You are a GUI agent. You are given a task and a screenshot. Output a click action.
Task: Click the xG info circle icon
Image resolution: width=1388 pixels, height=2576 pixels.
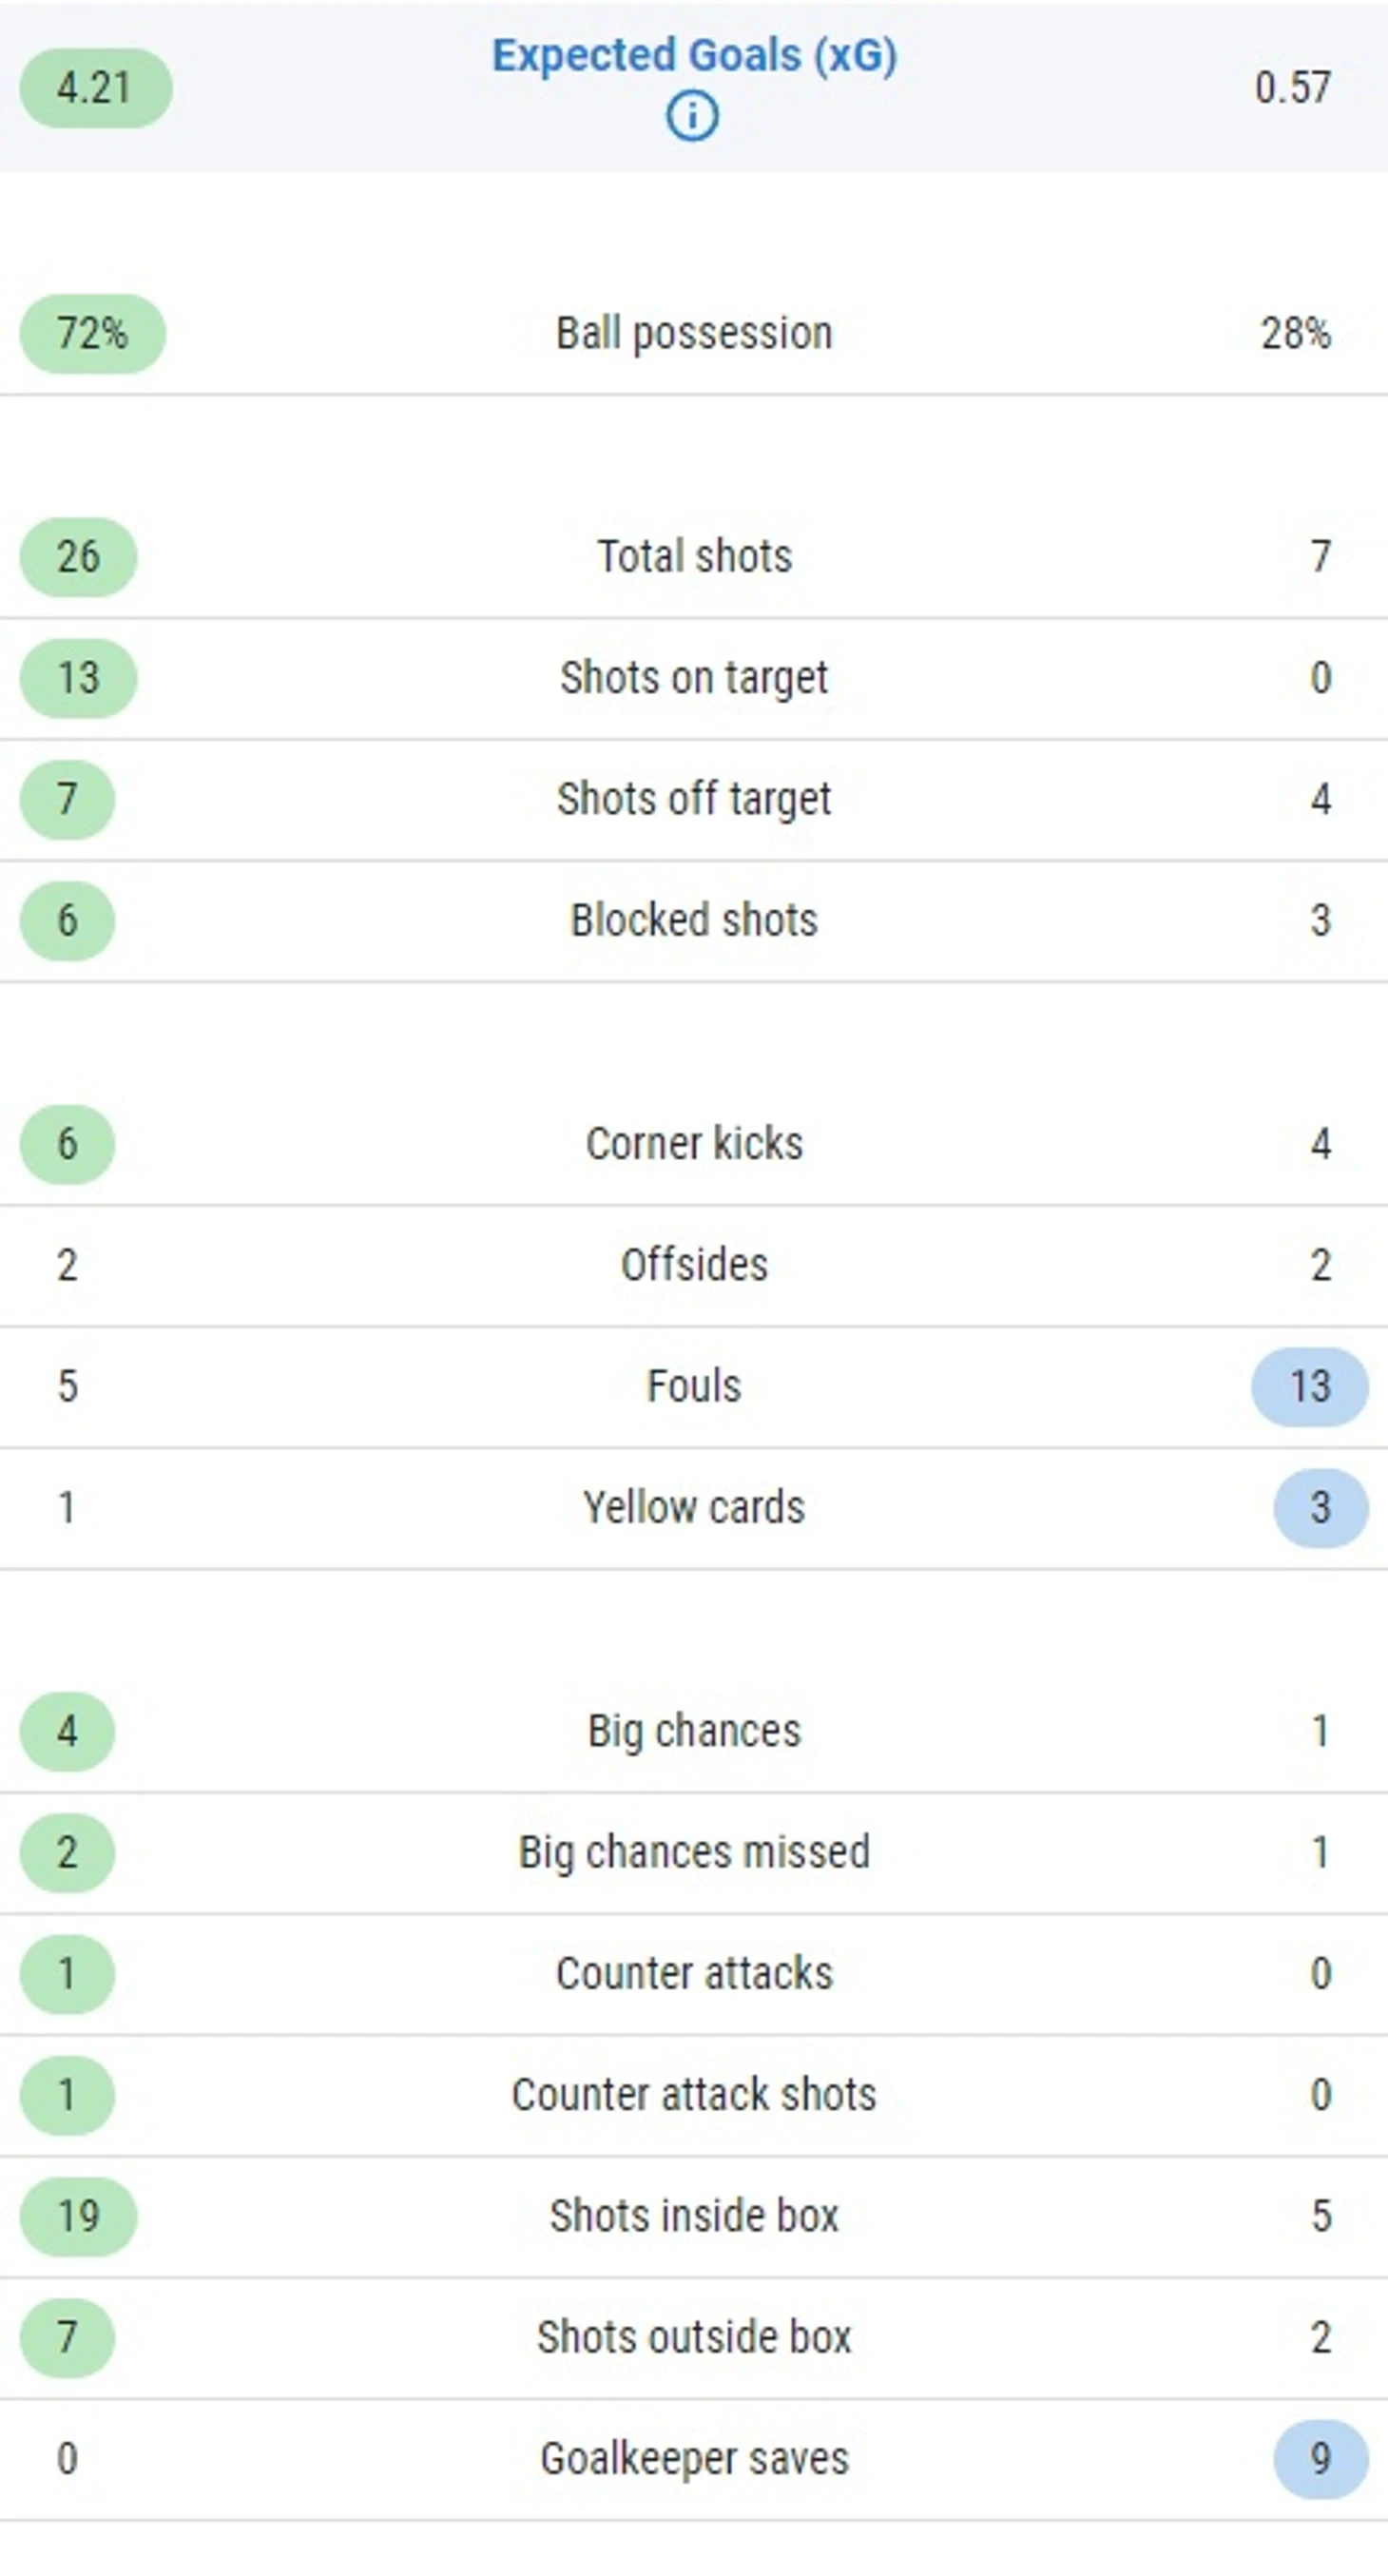tap(692, 116)
